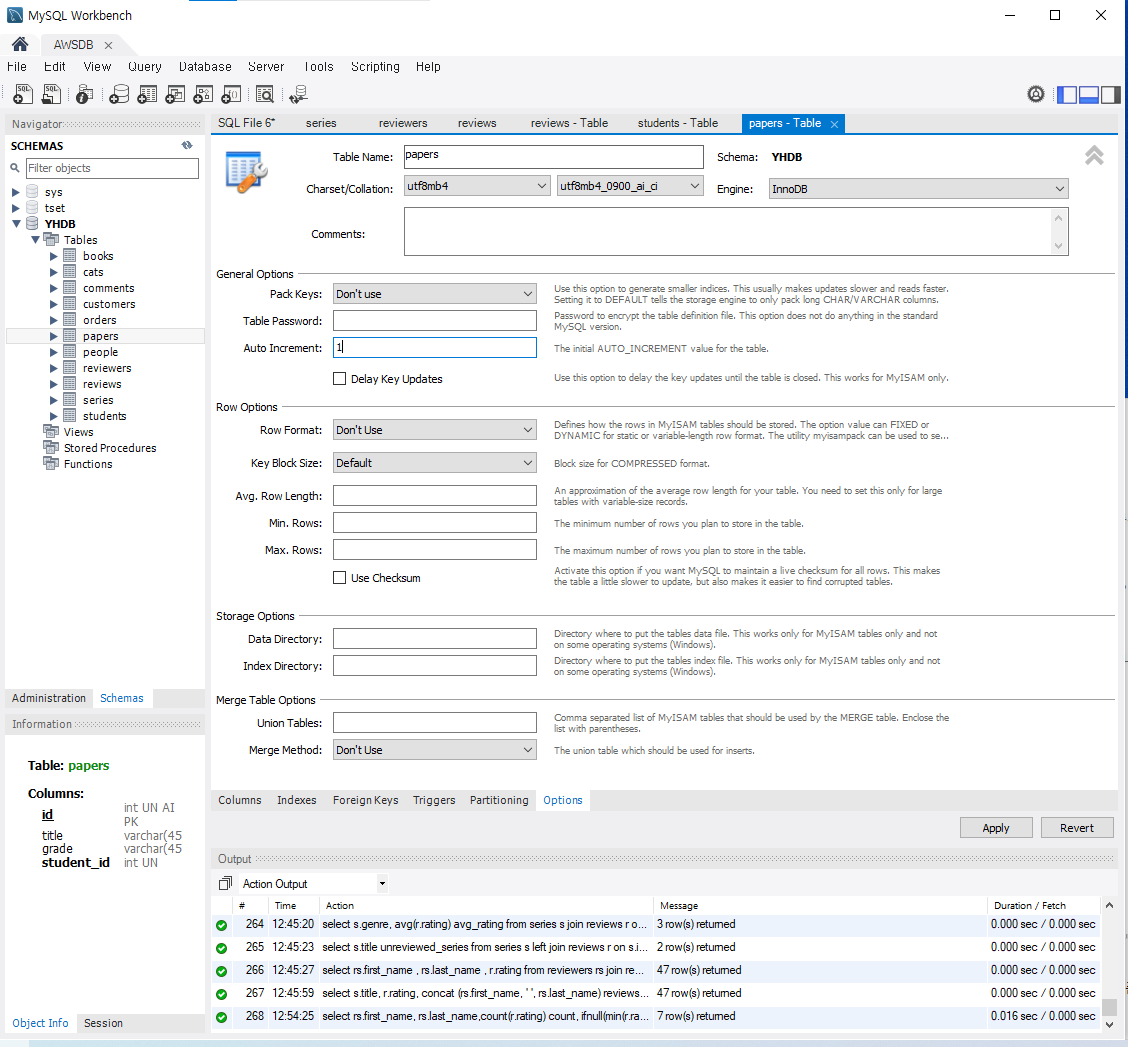
Task: Open the object inspector icon
Action: (x=84, y=94)
